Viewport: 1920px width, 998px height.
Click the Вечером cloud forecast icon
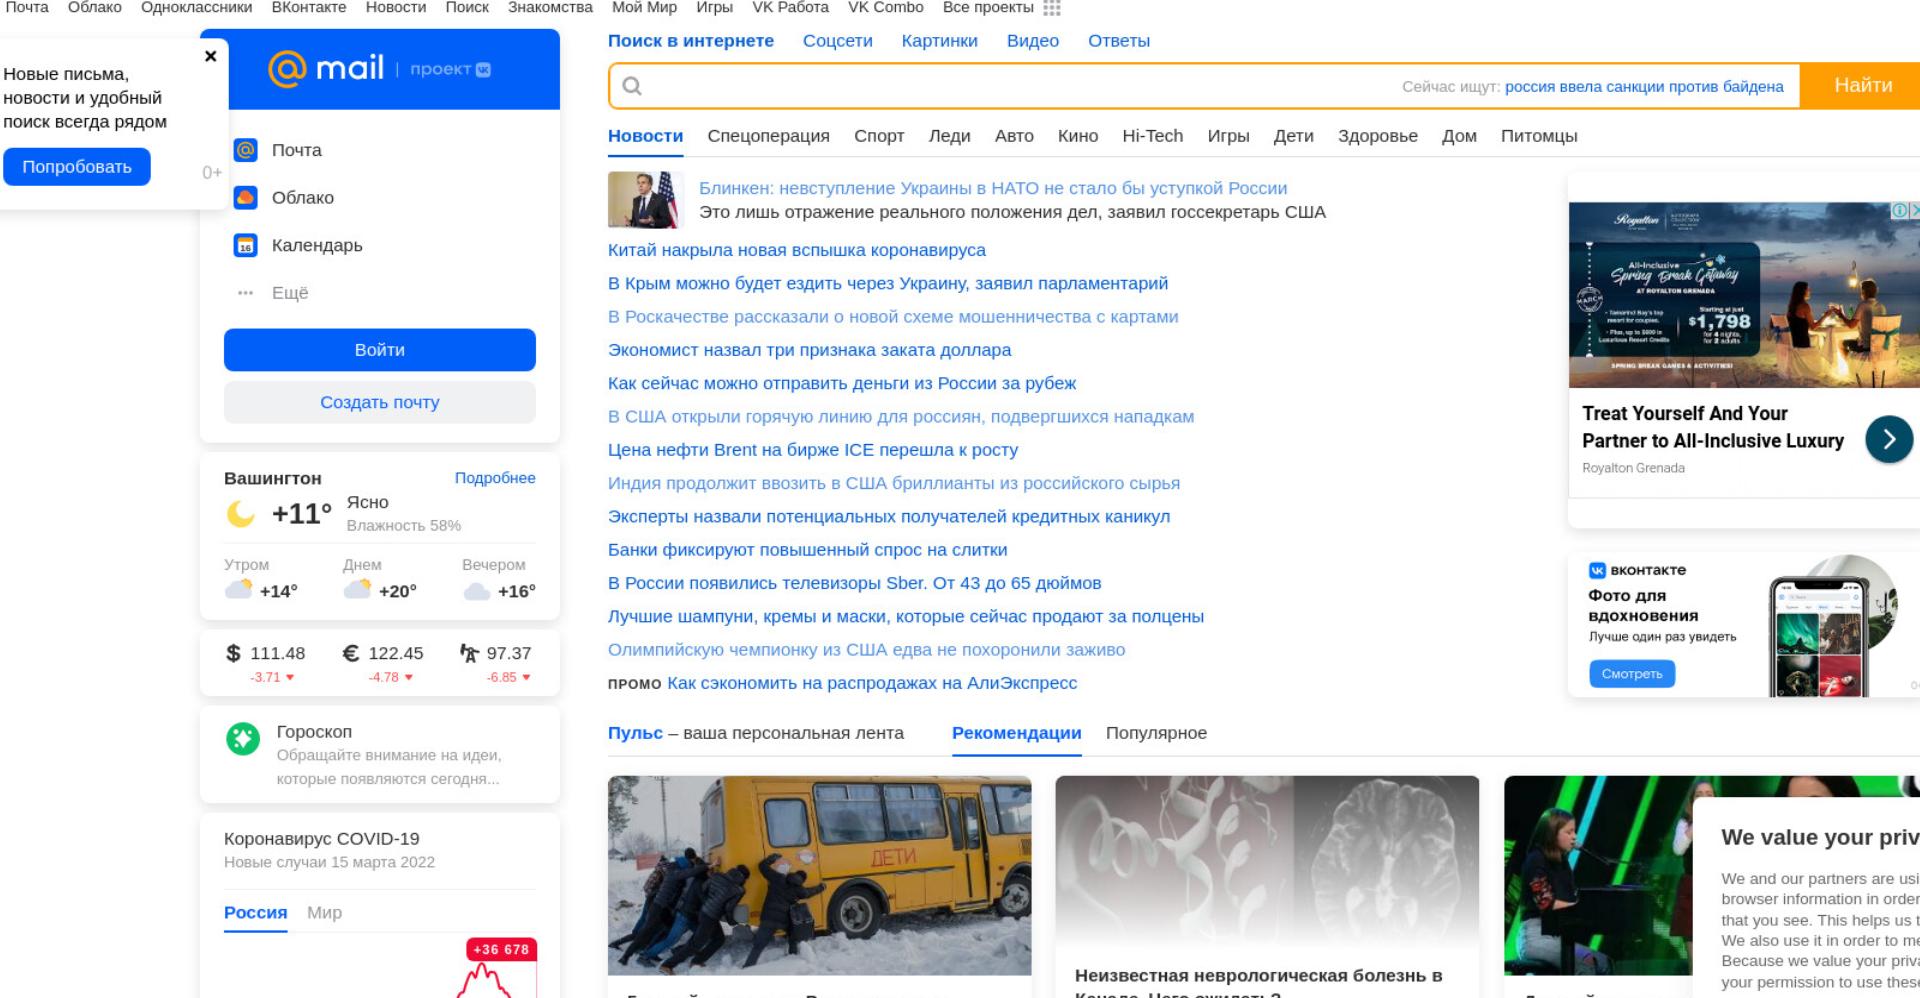[477, 591]
